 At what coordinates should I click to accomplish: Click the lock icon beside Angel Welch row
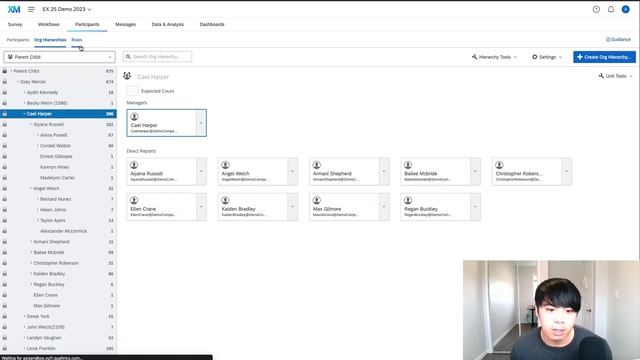click(x=4, y=188)
